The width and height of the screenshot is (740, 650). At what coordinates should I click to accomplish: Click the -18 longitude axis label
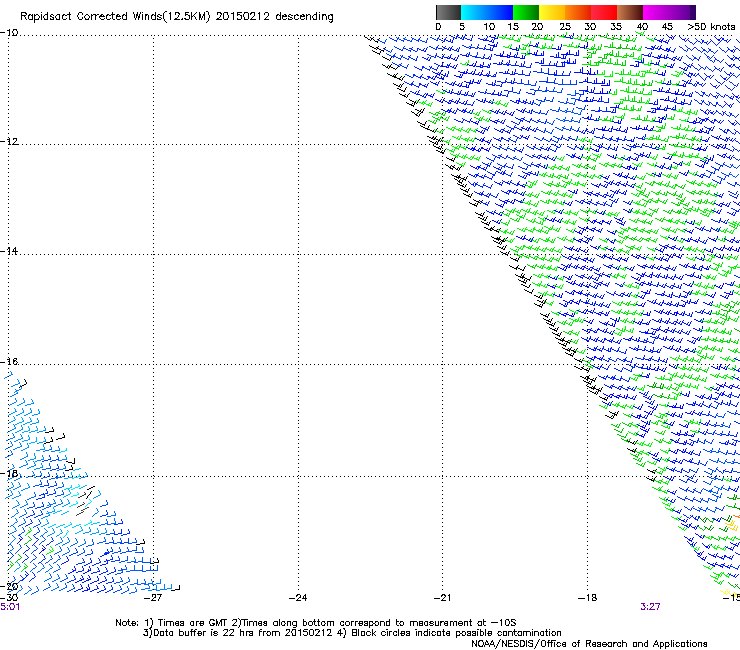[588, 598]
